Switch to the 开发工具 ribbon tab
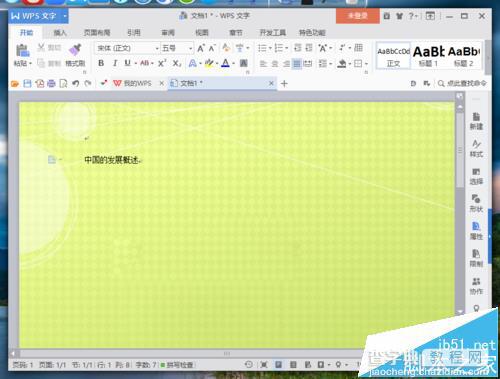This screenshot has width=500, height=379. tap(273, 33)
